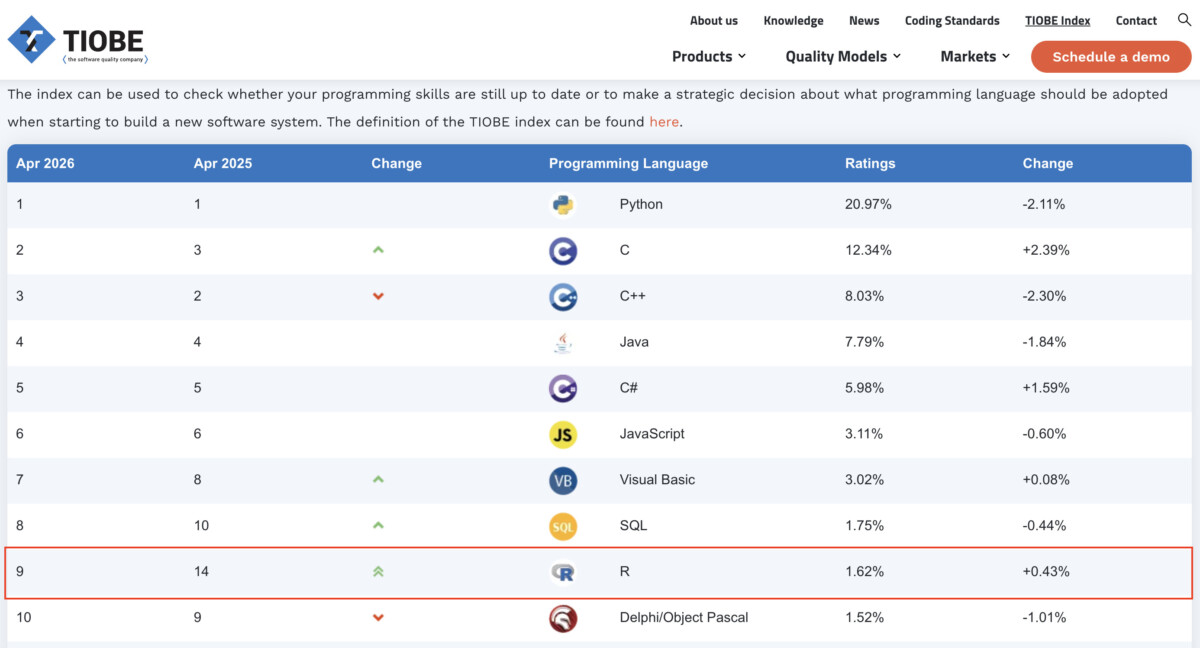This screenshot has height=648, width=1200.
Task: Open the About us page
Action: coord(714,20)
